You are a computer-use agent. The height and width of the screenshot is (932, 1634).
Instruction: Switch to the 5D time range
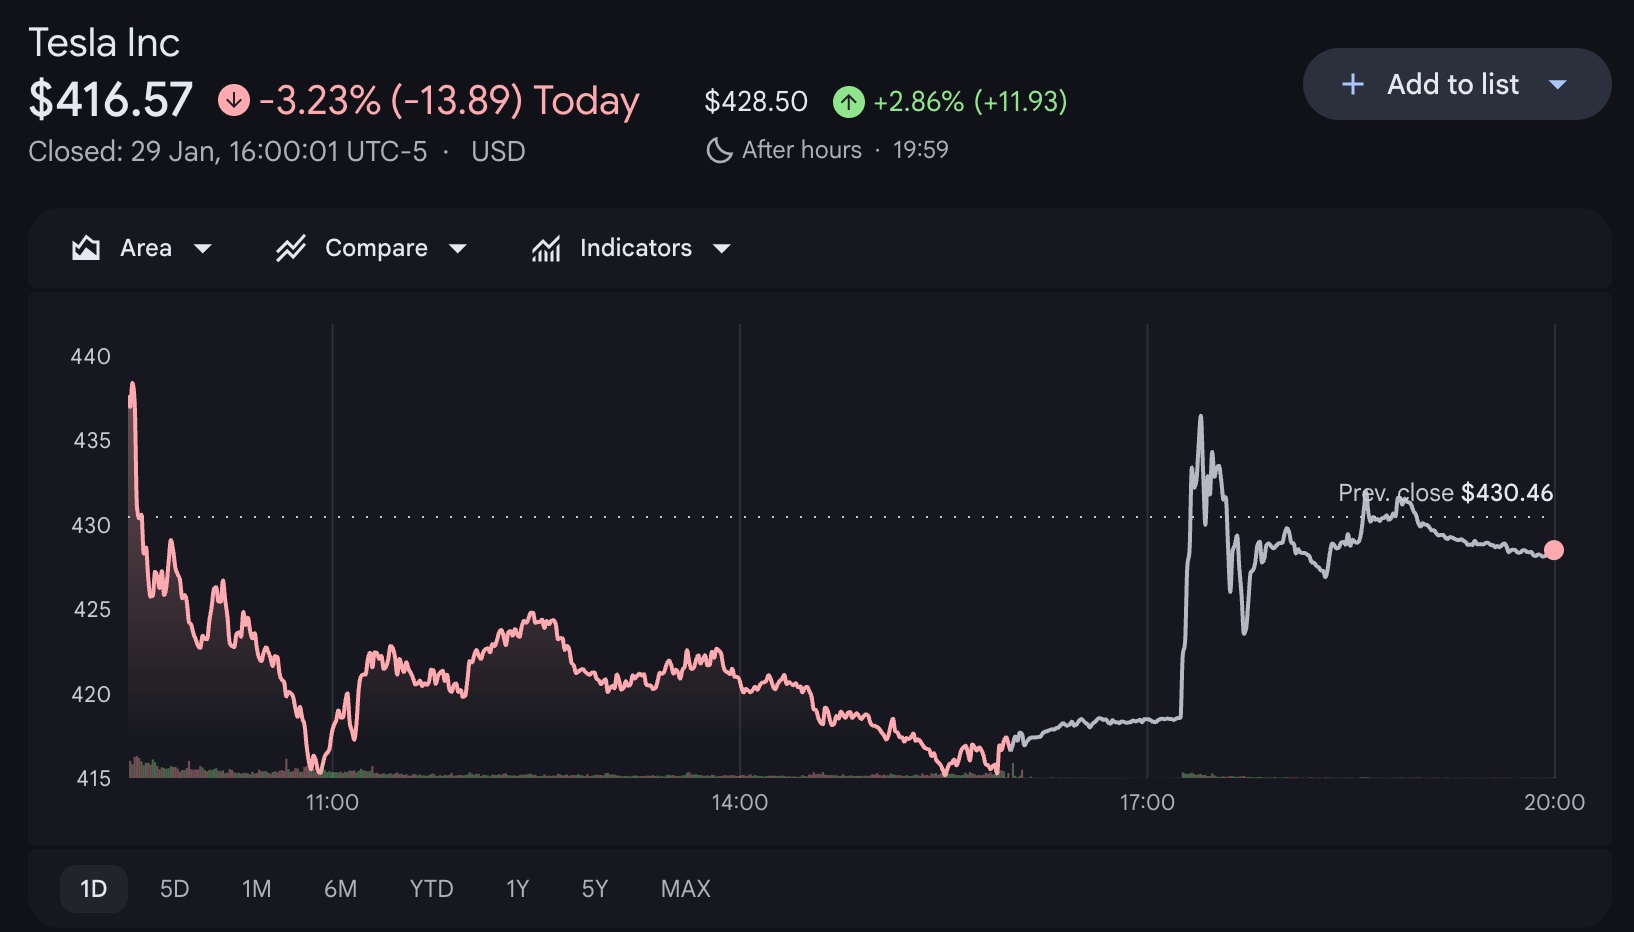174,889
